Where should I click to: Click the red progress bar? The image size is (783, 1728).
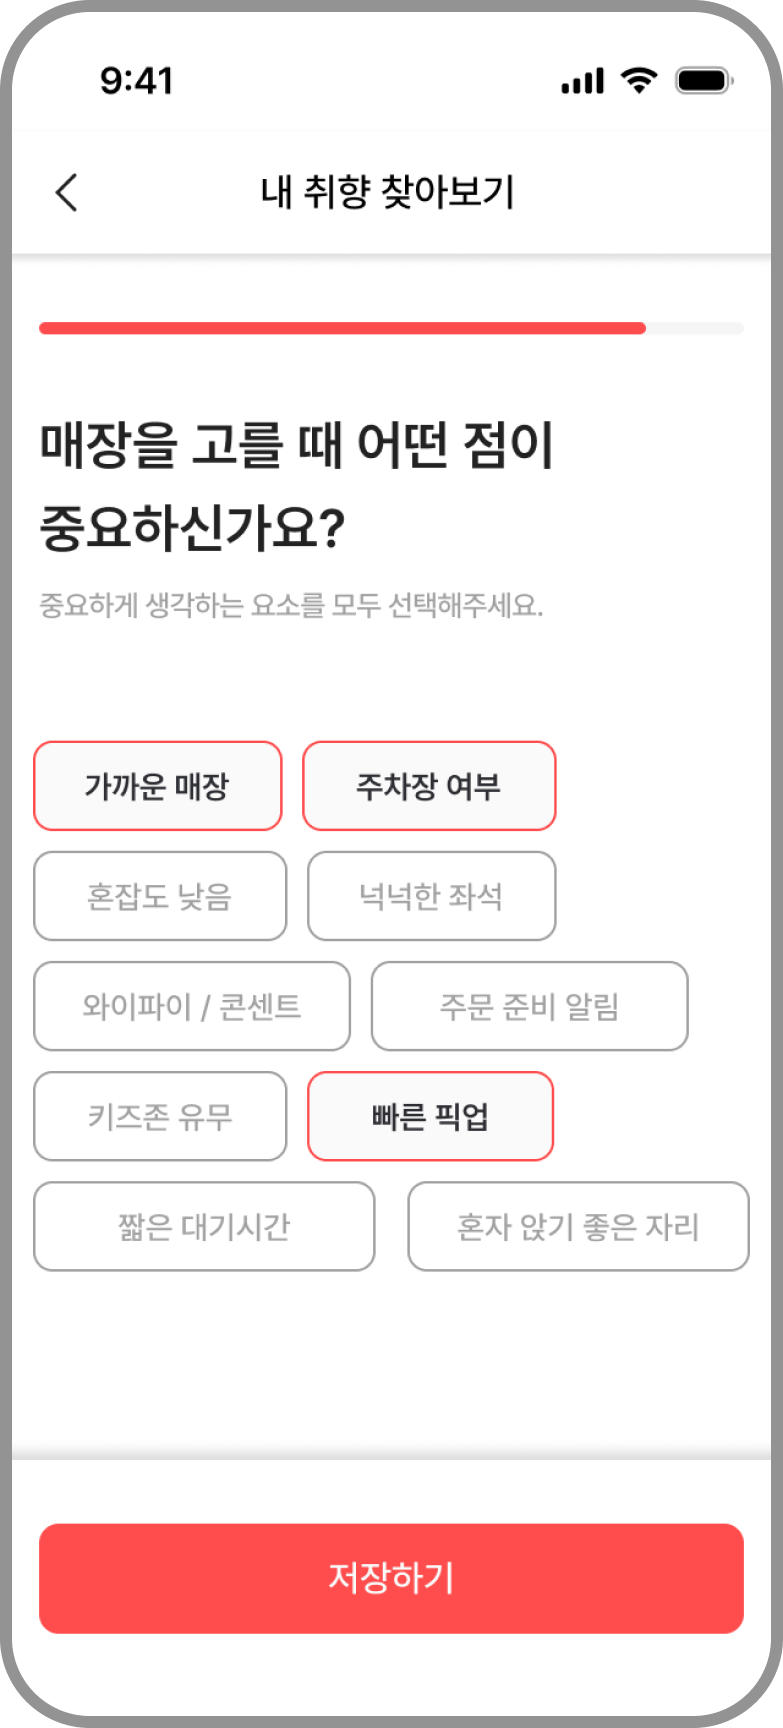pyautogui.click(x=342, y=328)
